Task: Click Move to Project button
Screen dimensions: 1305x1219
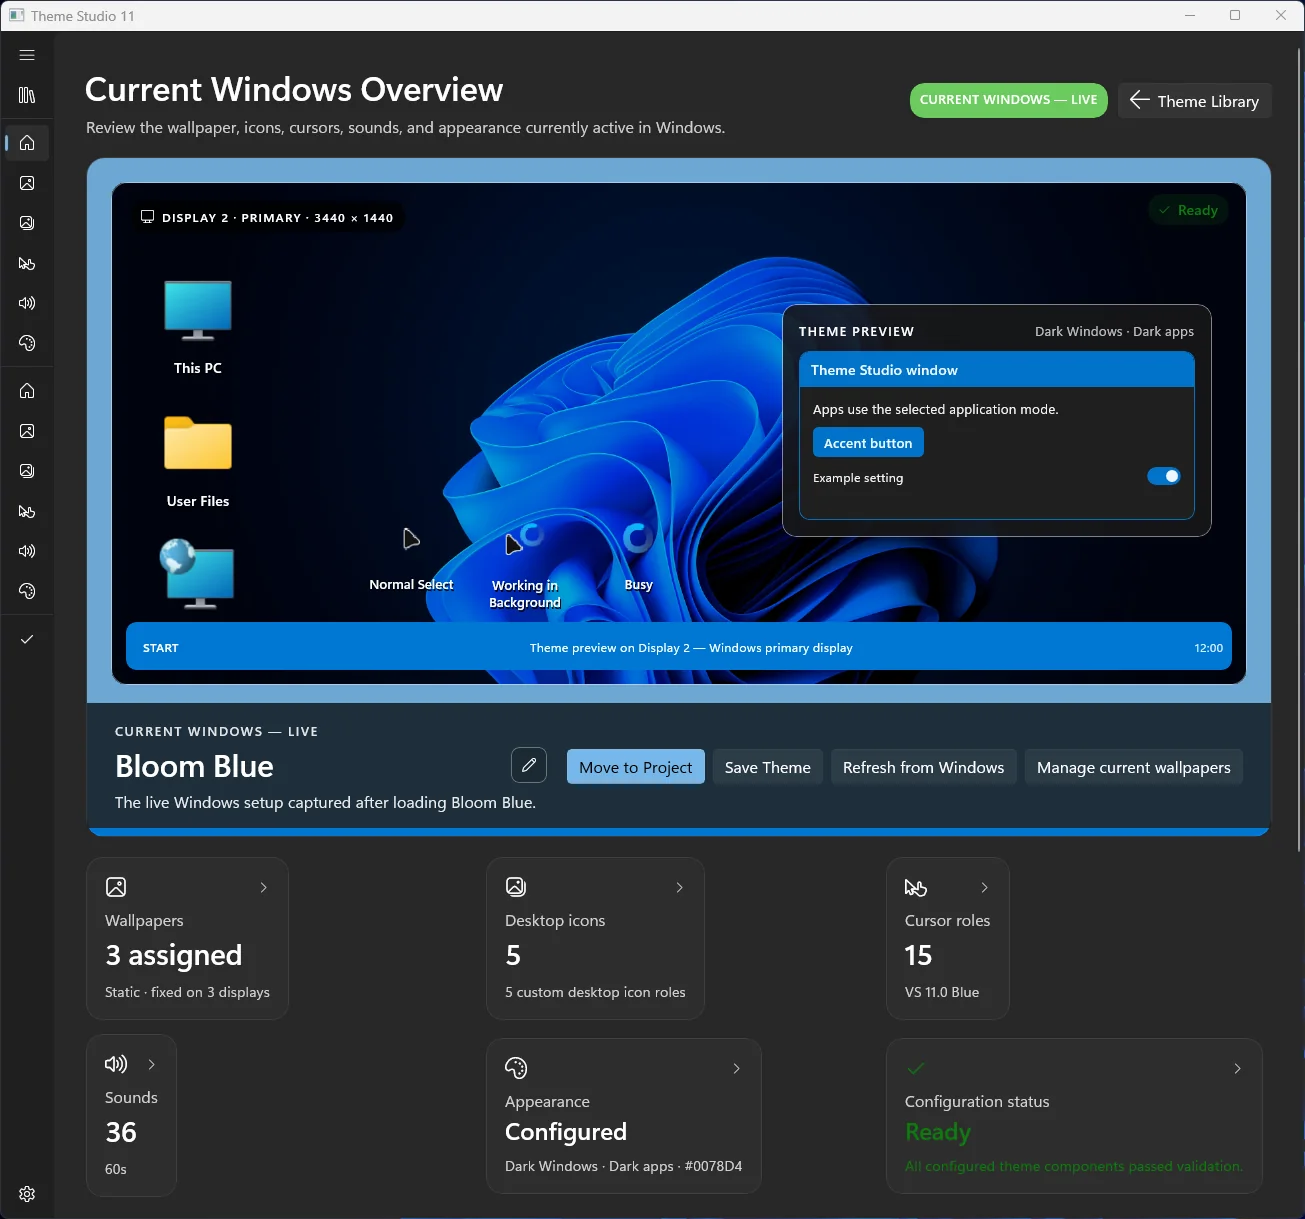Action: (636, 767)
